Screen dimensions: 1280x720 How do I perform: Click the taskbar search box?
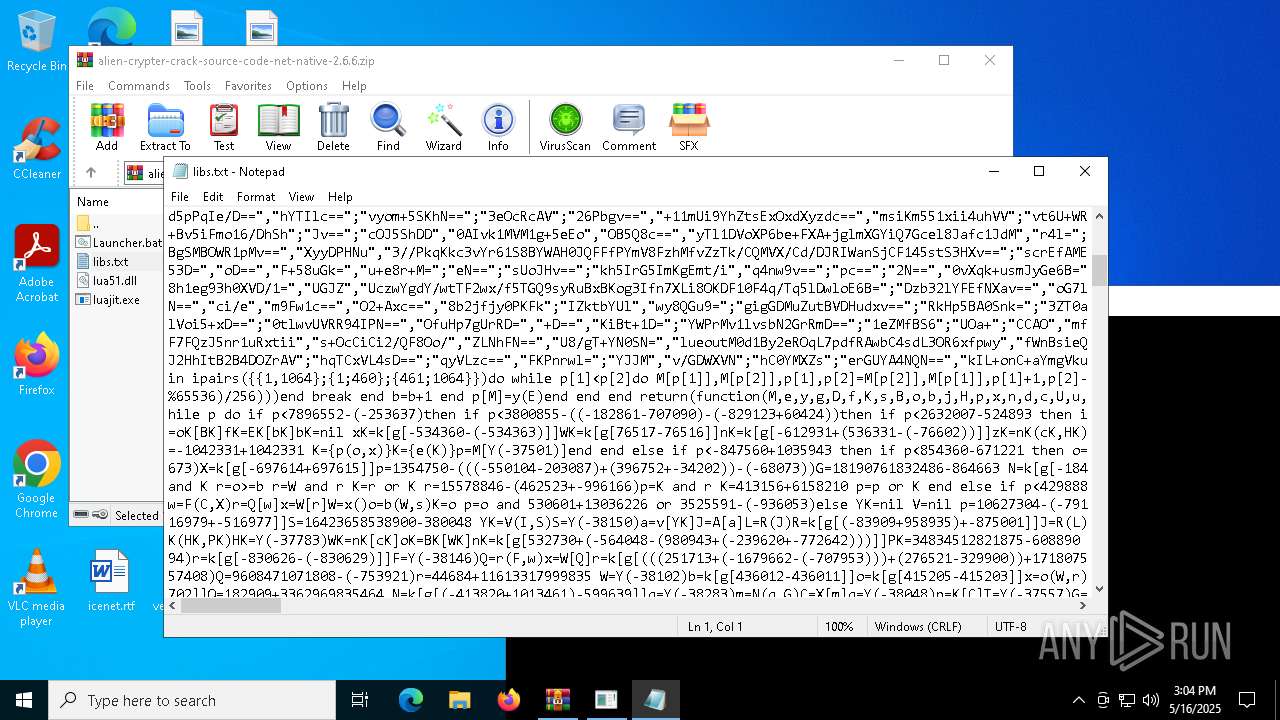tap(192, 700)
